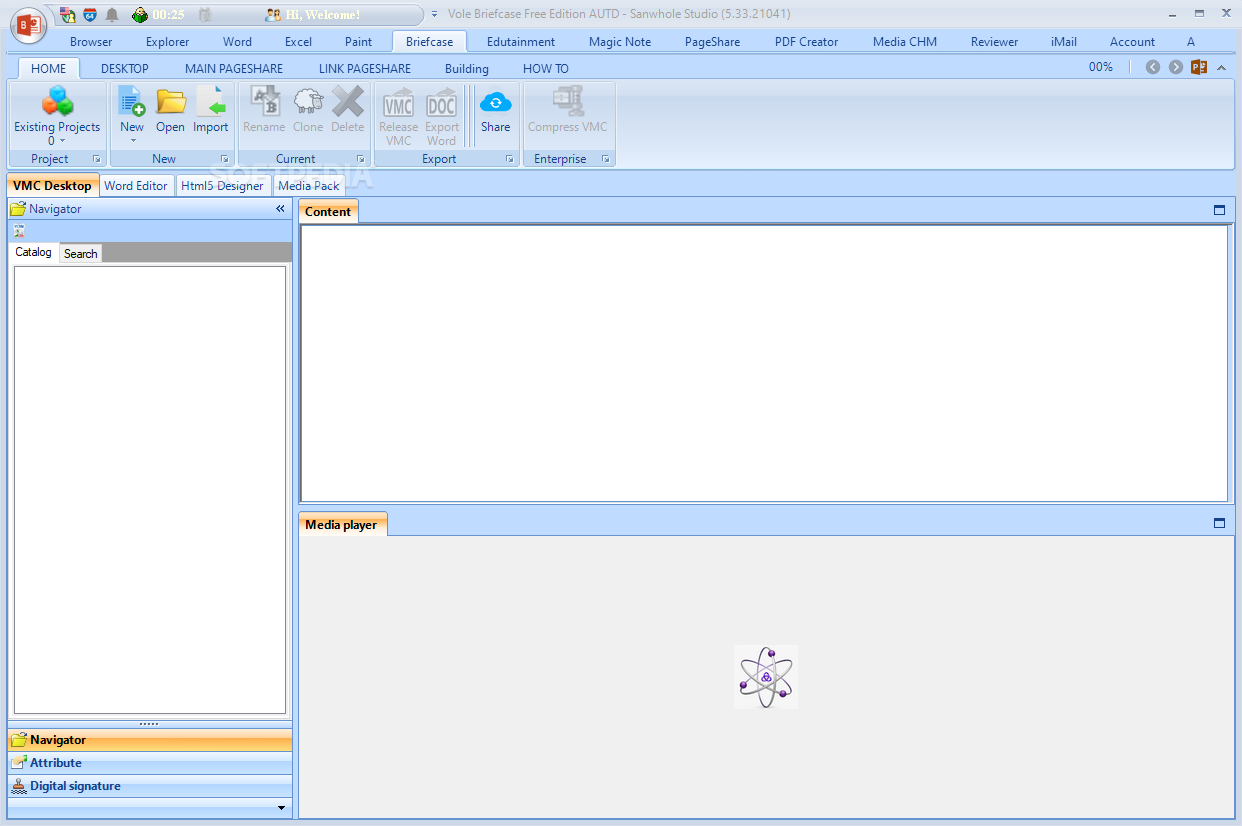Open the Building ribbon tab

pos(467,69)
